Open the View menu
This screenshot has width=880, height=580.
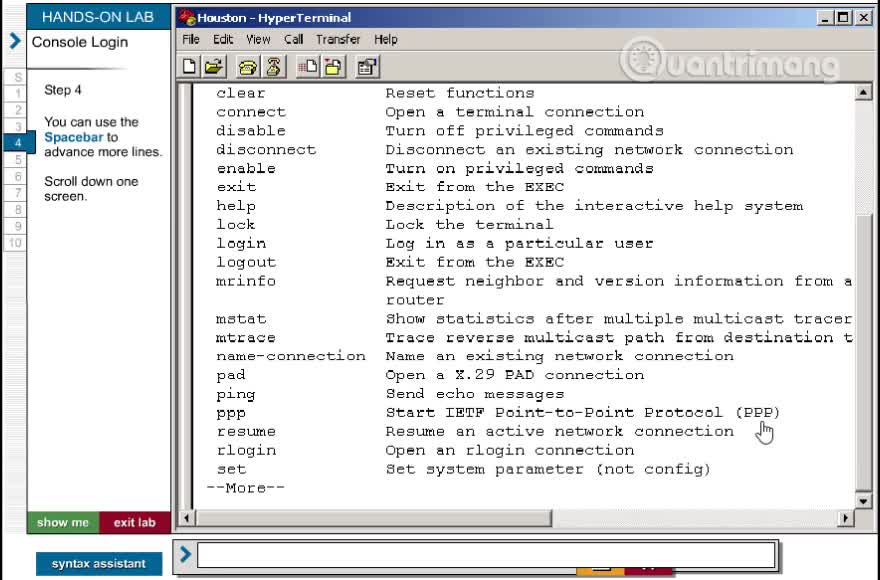click(x=258, y=39)
